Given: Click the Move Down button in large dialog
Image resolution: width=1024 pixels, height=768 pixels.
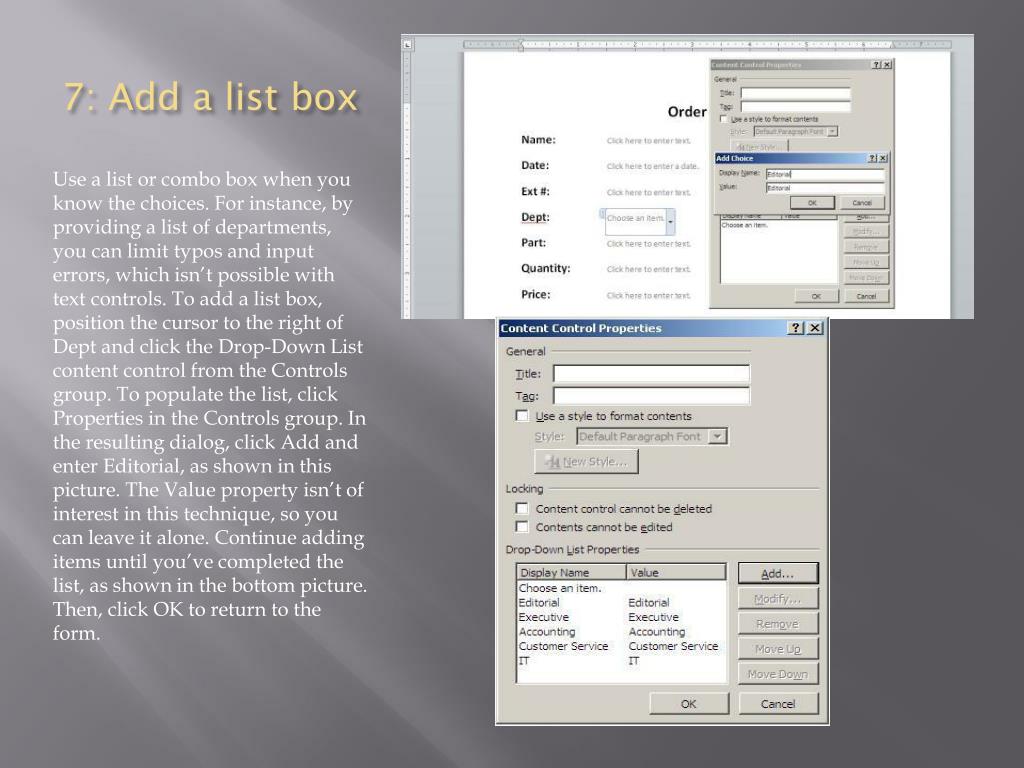Looking at the screenshot, I should (x=777, y=674).
